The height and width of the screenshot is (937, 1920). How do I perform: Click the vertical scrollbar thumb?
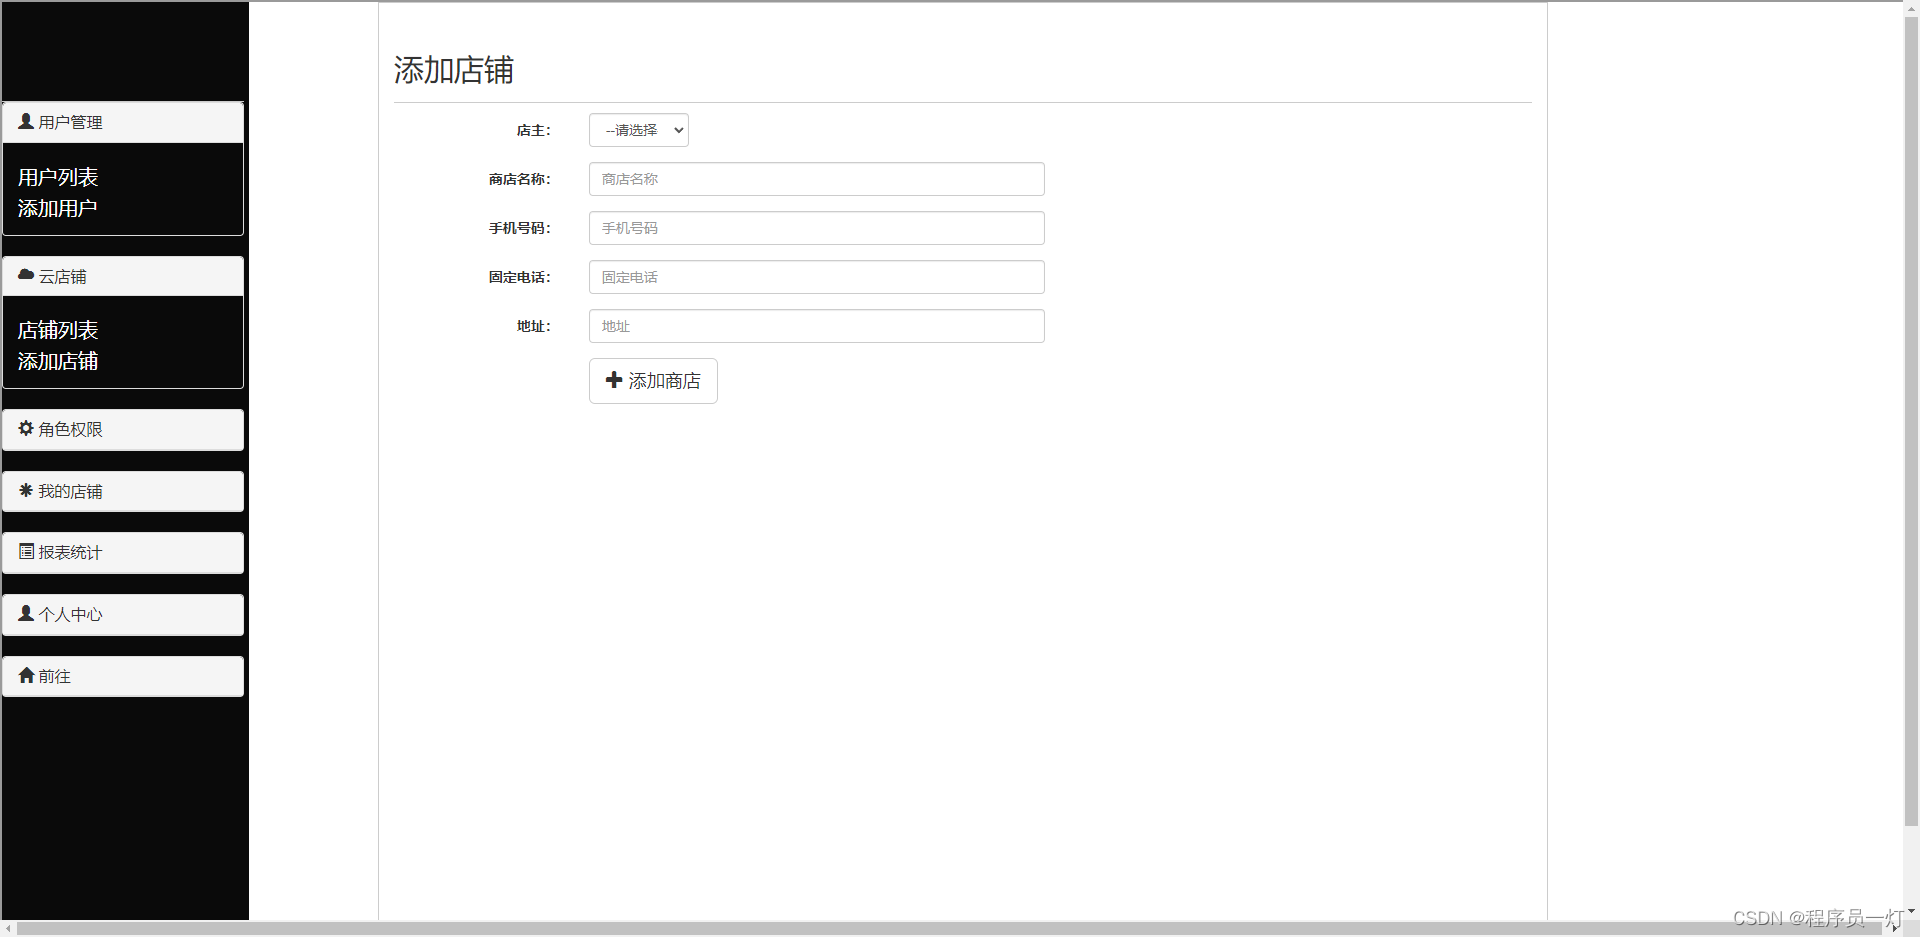point(1911,420)
